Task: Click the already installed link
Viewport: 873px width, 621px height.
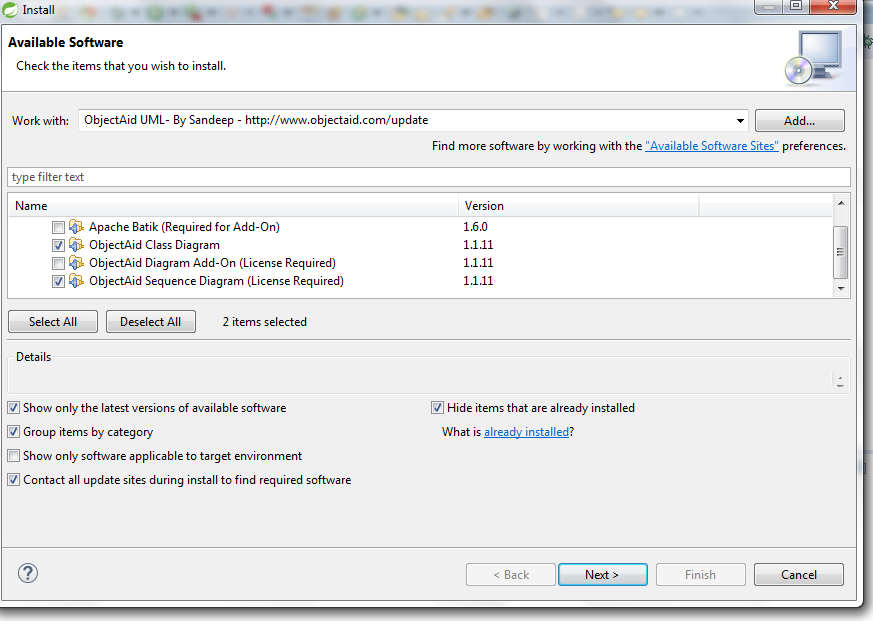Action: point(526,431)
